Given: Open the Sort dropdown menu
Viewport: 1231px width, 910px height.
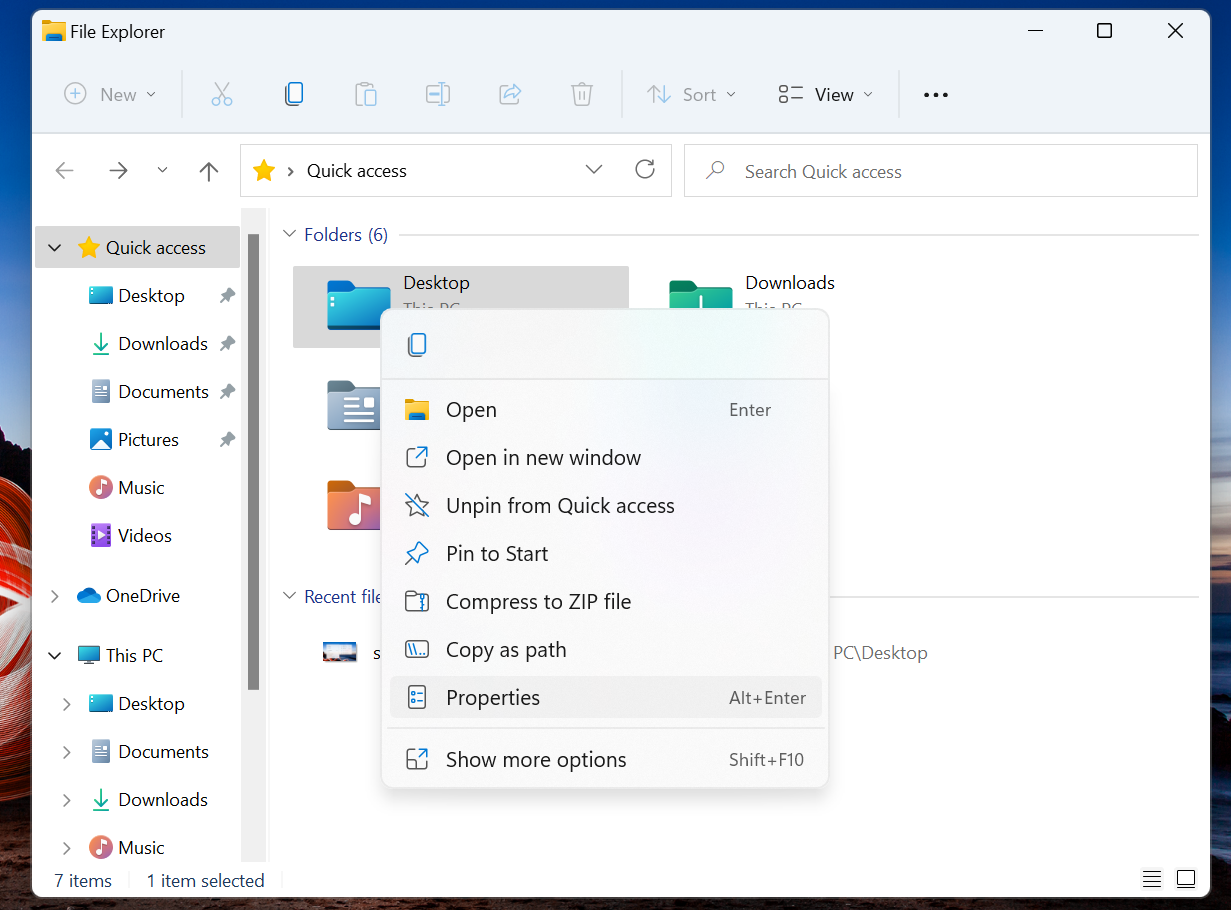Looking at the screenshot, I should (x=691, y=94).
